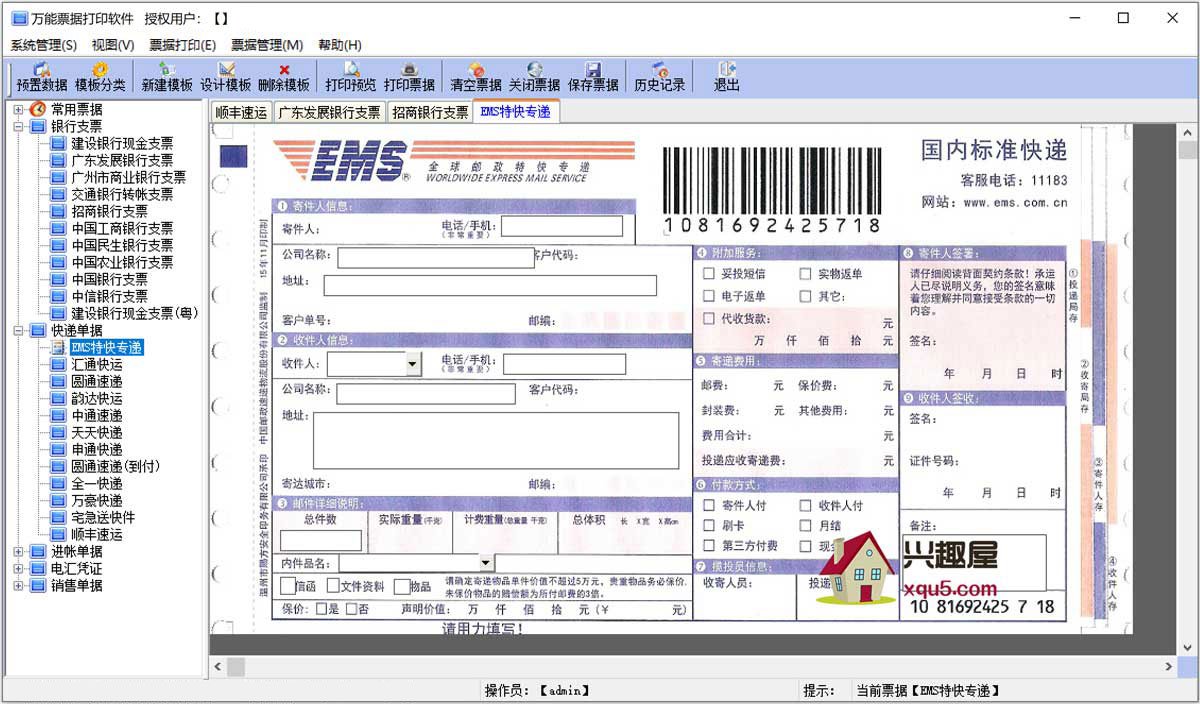Select 中国民生银行支票 in the tree

[122, 245]
